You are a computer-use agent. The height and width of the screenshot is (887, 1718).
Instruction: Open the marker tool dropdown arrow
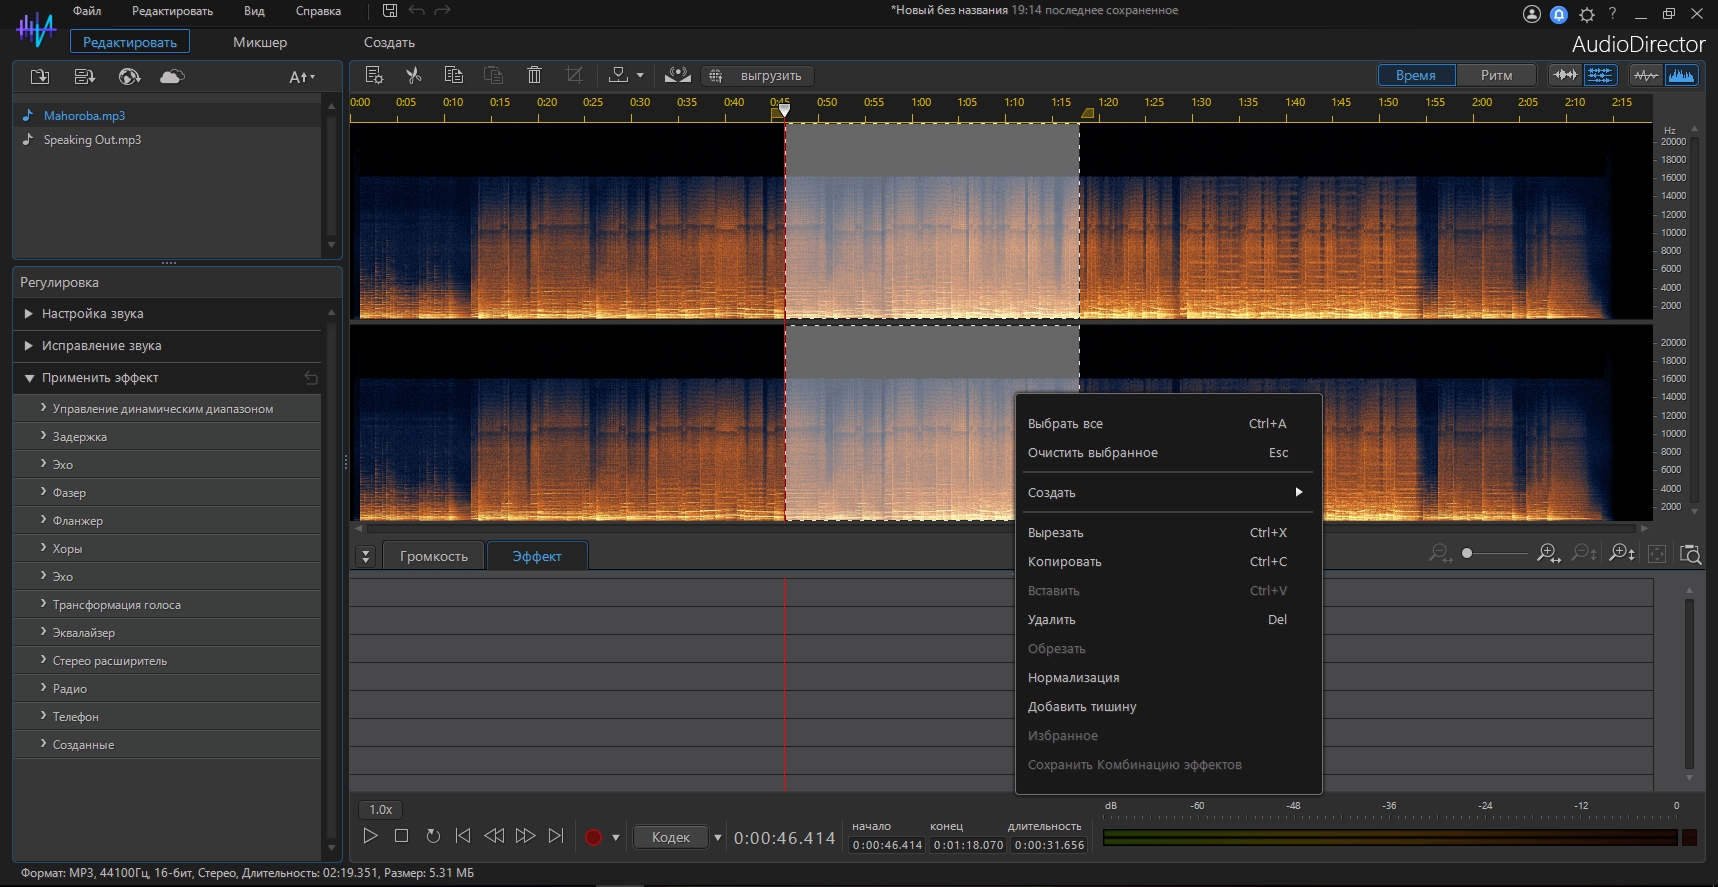click(640, 75)
